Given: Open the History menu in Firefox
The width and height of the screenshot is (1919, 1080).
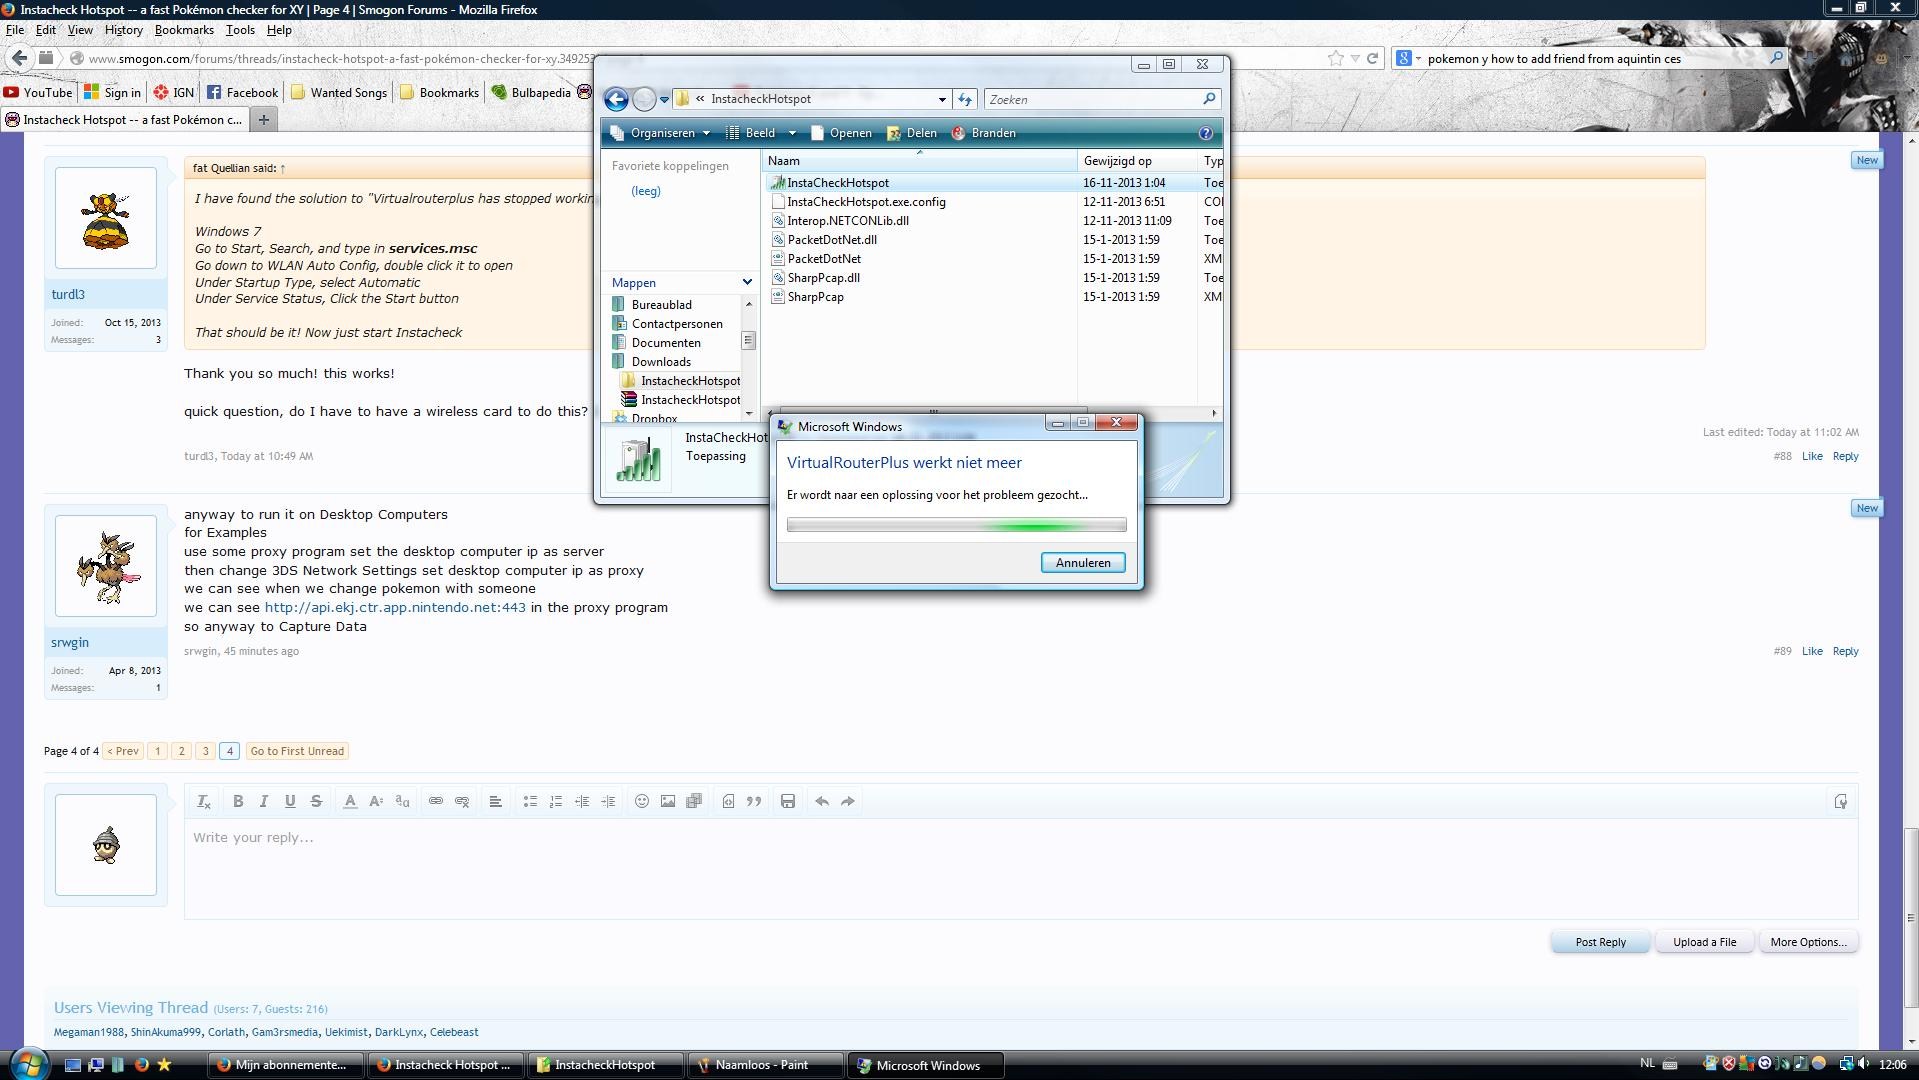Looking at the screenshot, I should pyautogui.click(x=124, y=30).
